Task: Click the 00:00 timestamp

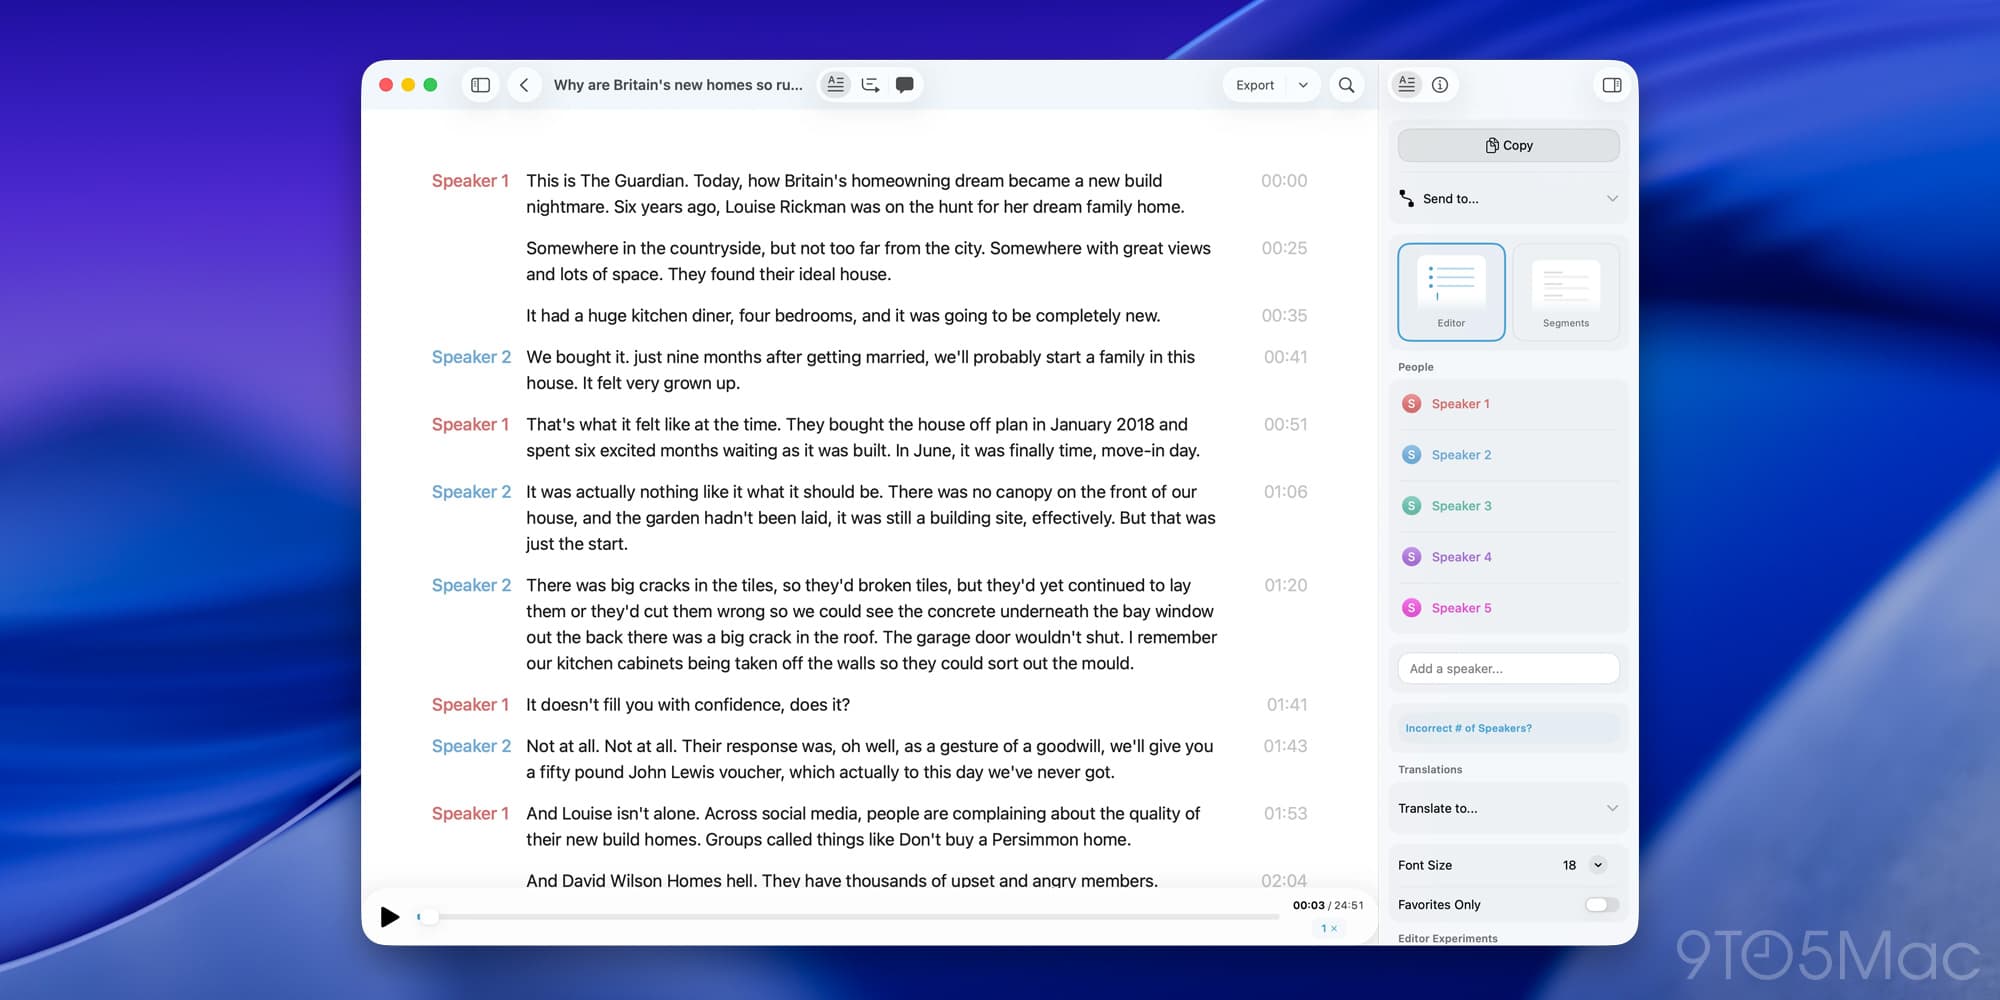Action: (x=1284, y=181)
